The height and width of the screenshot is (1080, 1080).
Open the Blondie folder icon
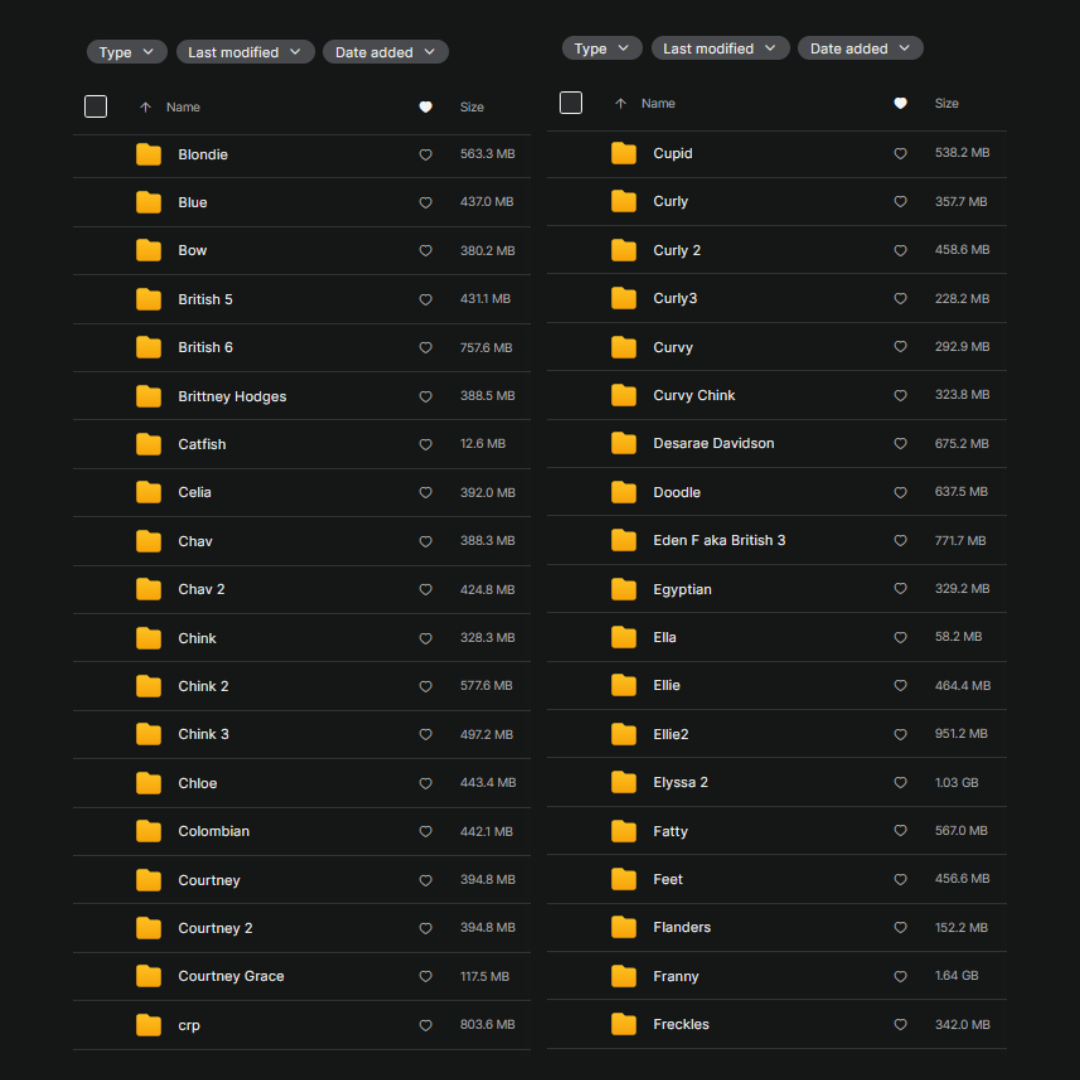(149, 154)
